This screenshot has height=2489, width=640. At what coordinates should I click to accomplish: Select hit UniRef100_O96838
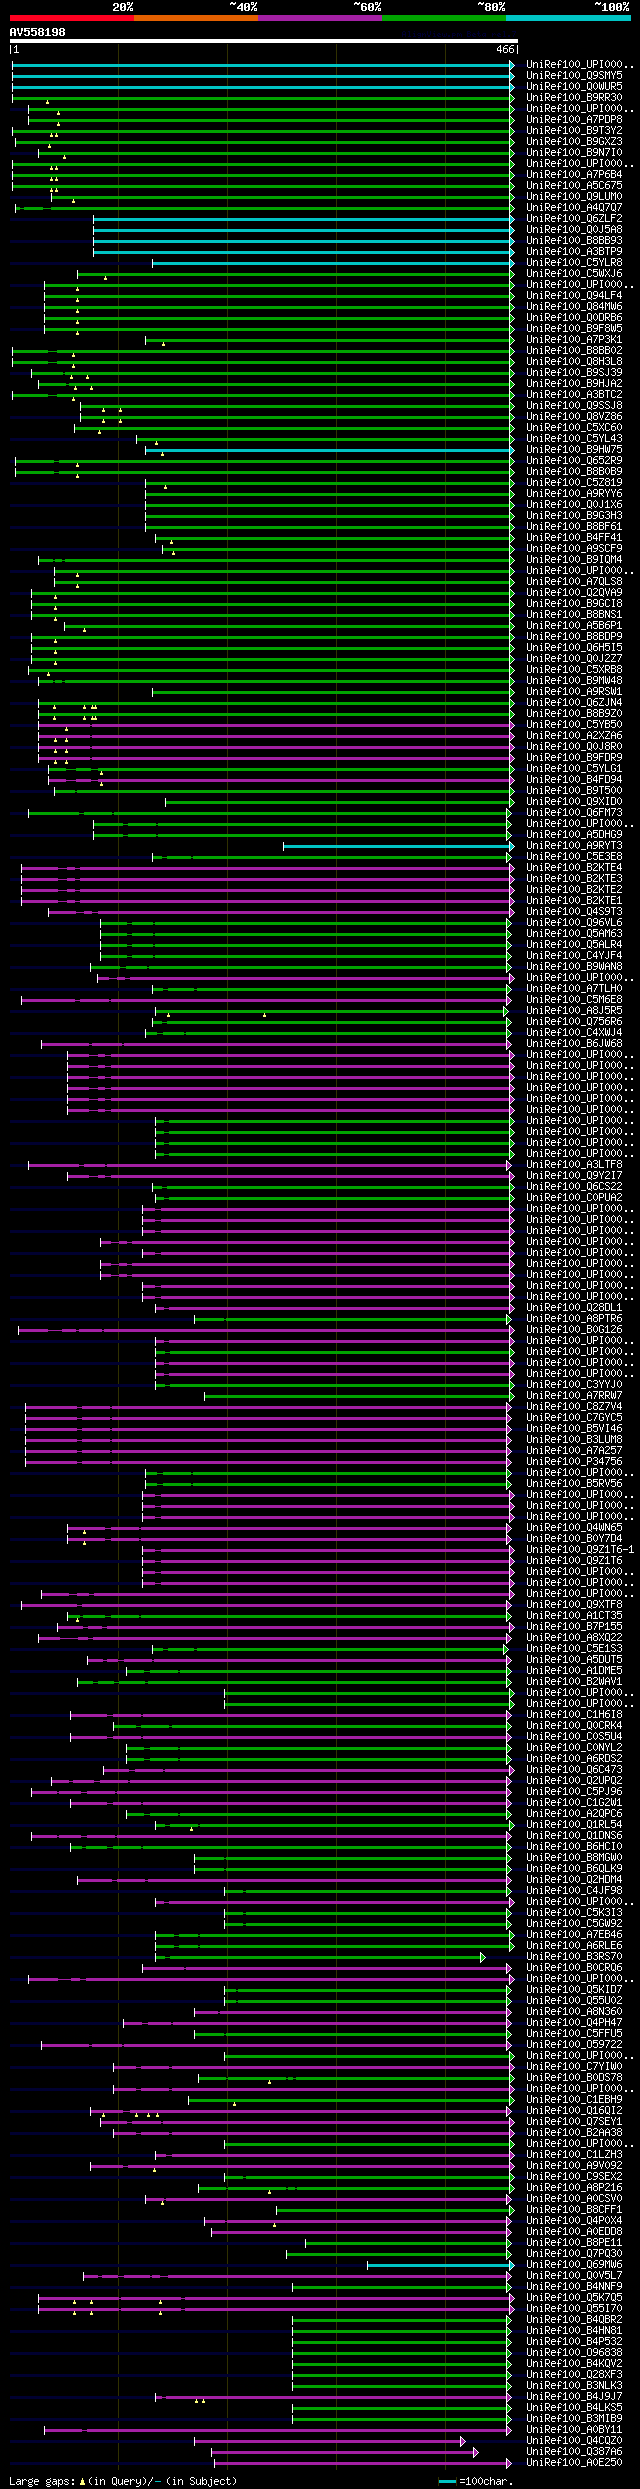(x=574, y=2352)
